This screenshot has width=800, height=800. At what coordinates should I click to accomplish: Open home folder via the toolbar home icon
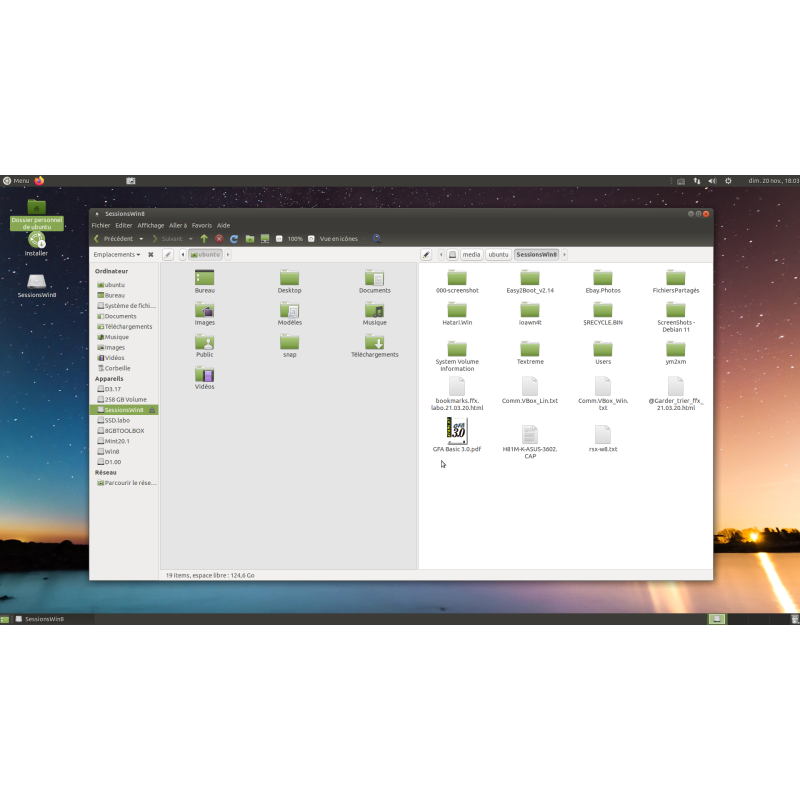(251, 238)
